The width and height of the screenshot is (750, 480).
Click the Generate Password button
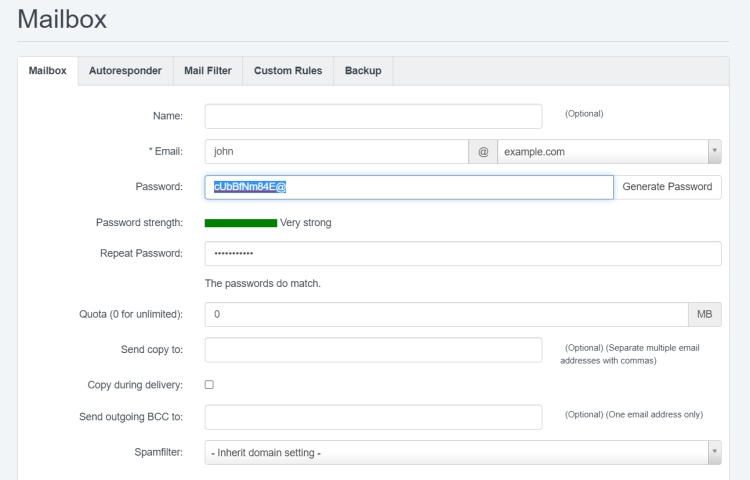pos(667,187)
